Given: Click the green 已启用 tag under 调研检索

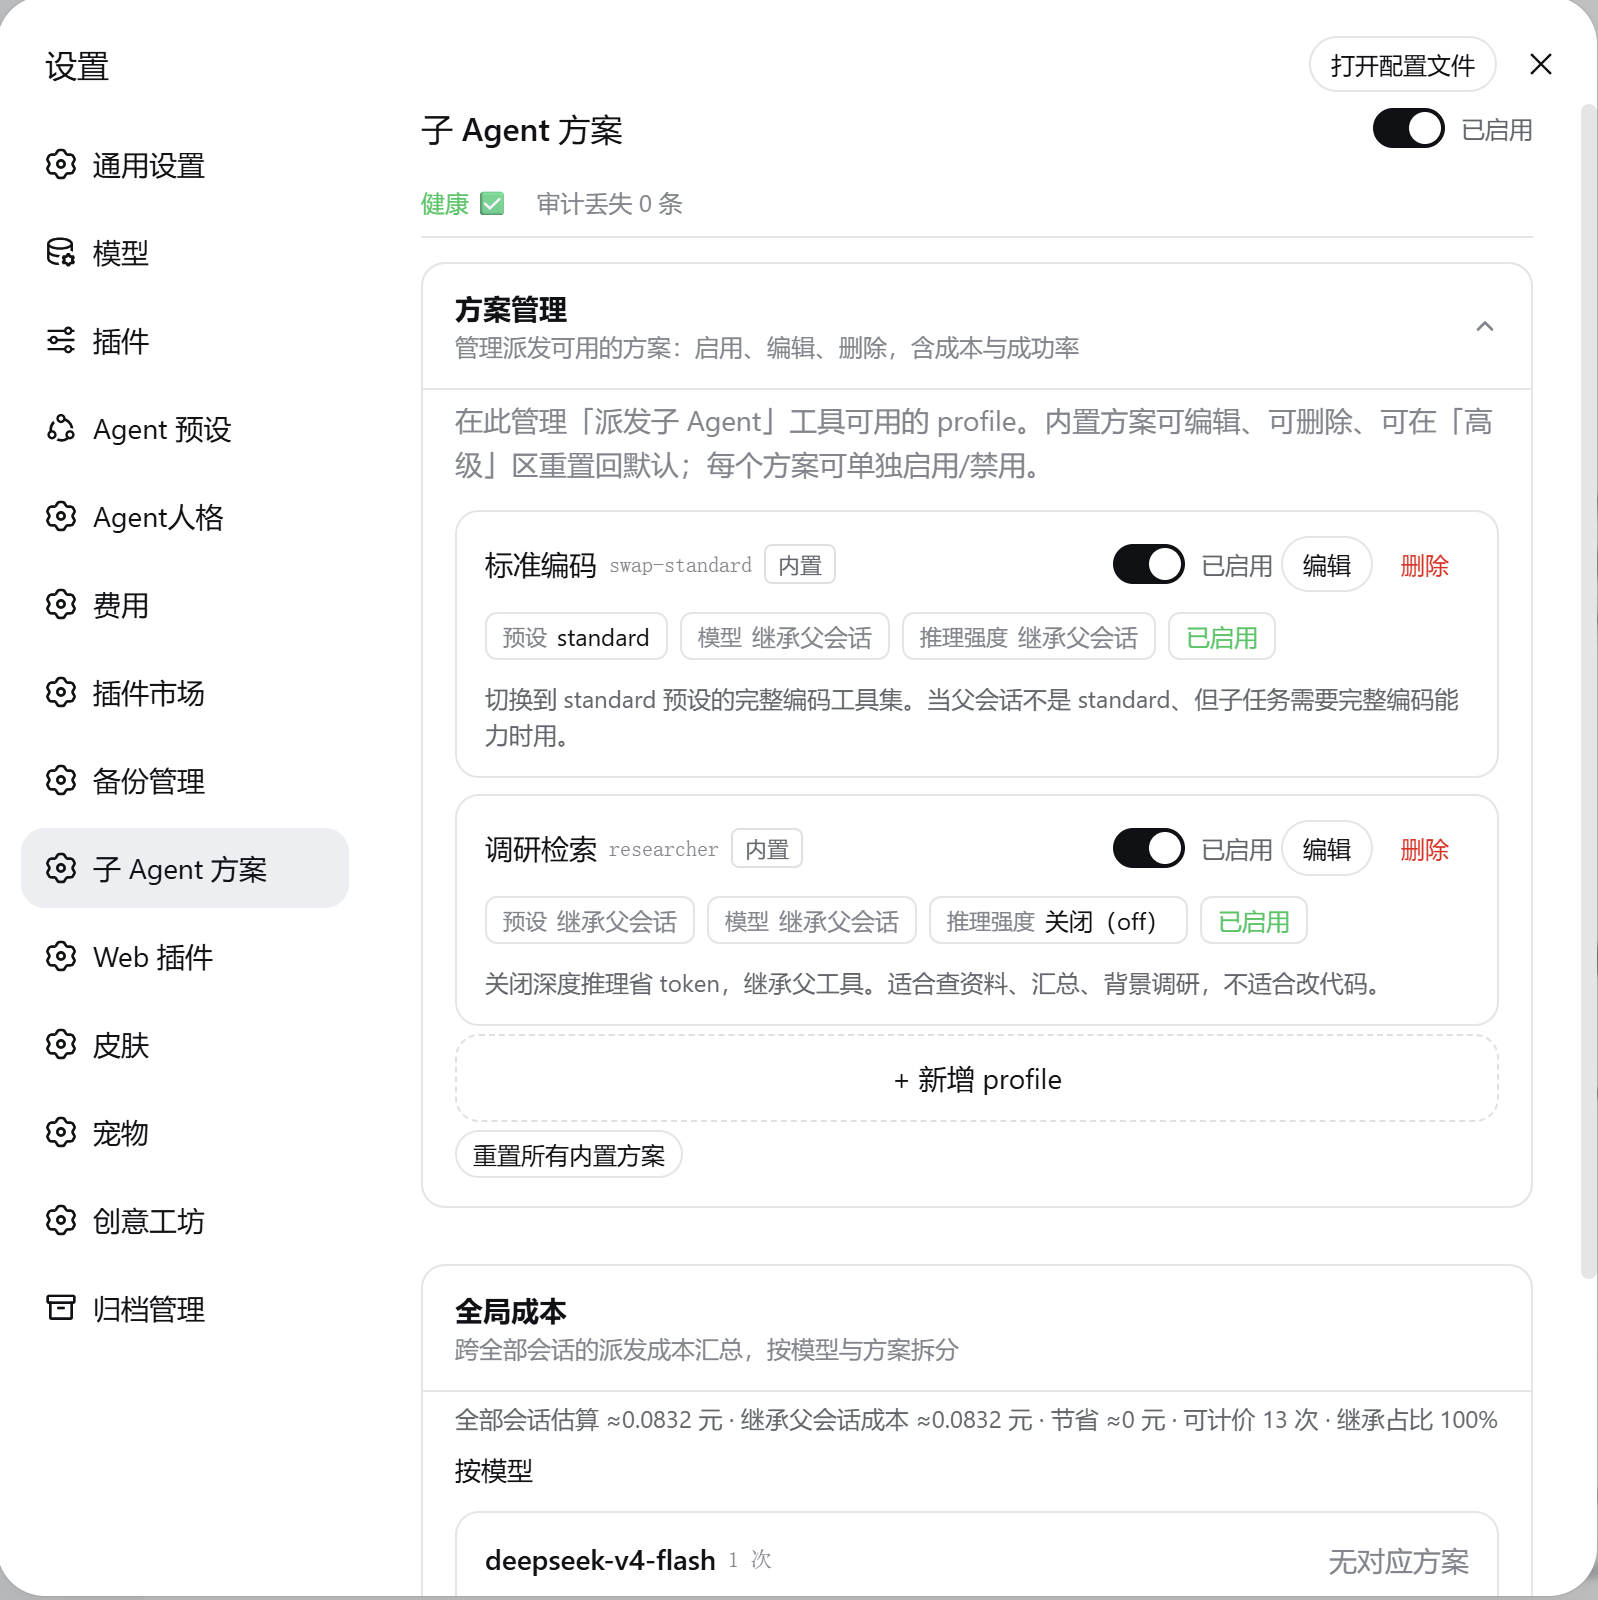Looking at the screenshot, I should point(1254,921).
